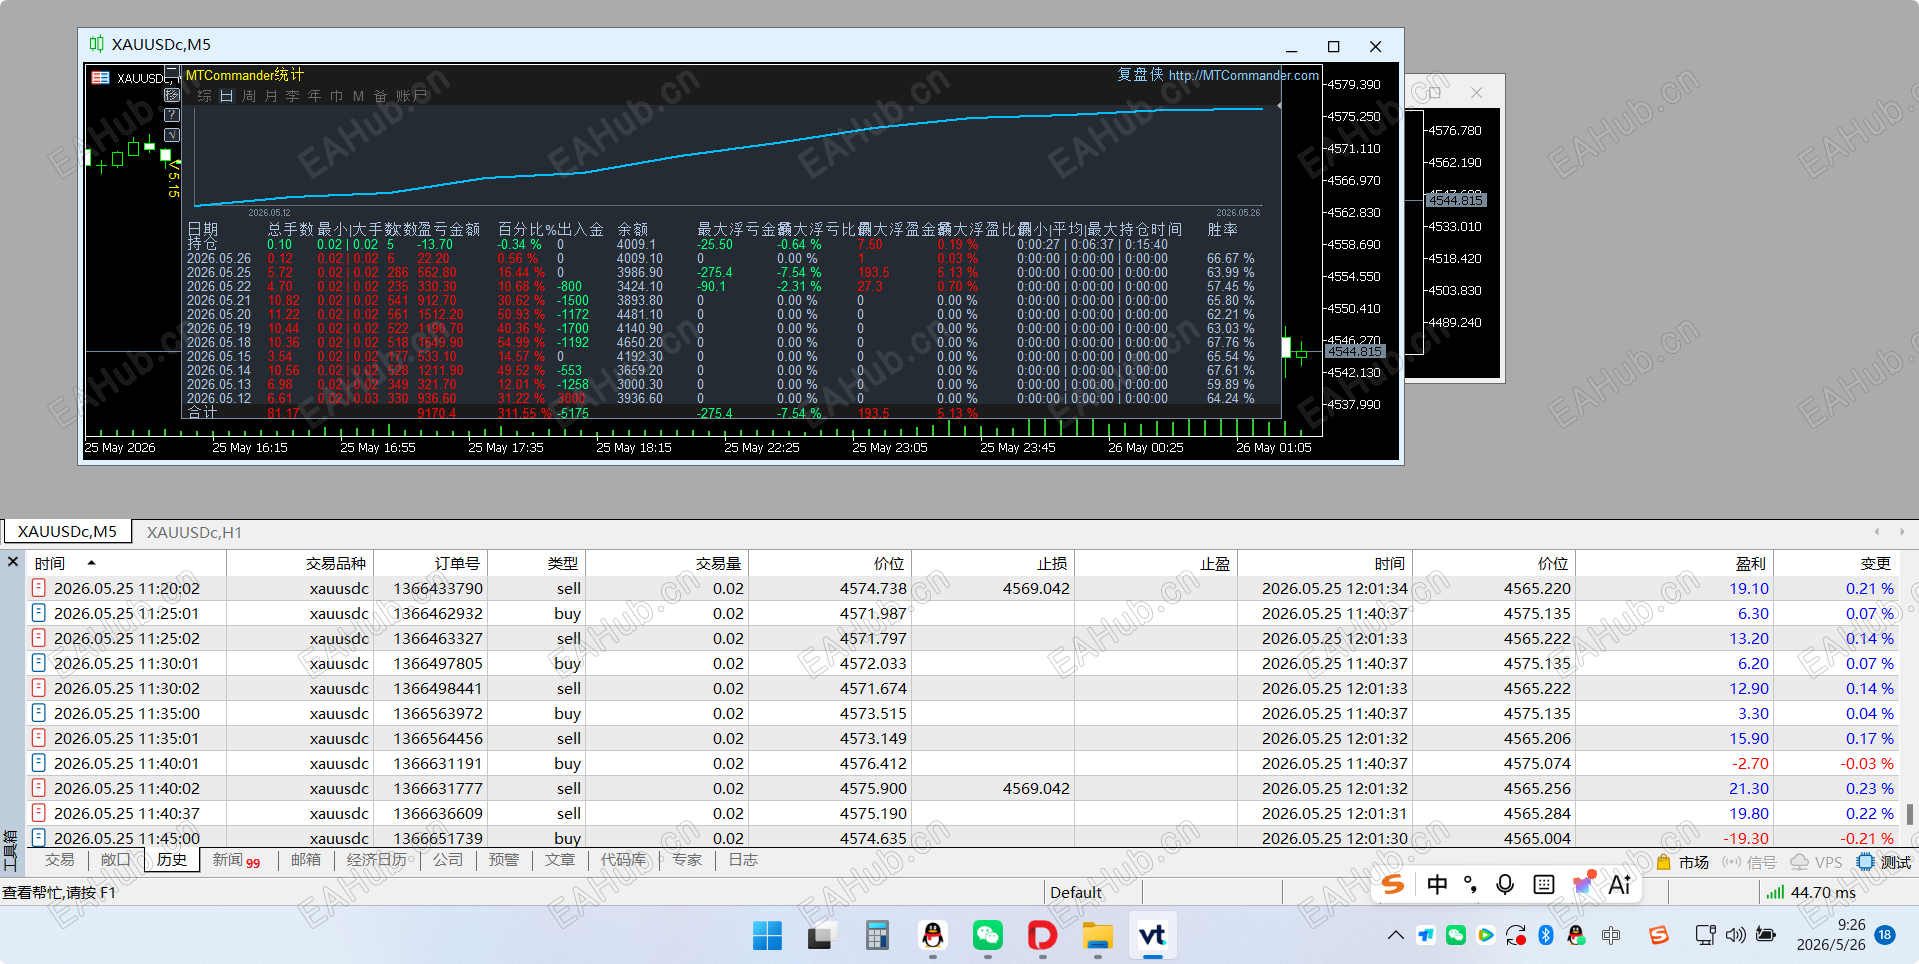Viewport: 1919px width, 964px height.
Task: Click order number 1366631191
Action: [438, 763]
